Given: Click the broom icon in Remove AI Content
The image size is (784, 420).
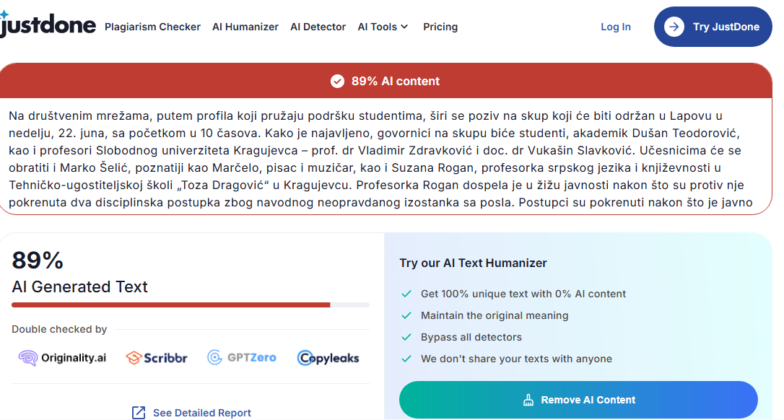Looking at the screenshot, I should (x=527, y=400).
